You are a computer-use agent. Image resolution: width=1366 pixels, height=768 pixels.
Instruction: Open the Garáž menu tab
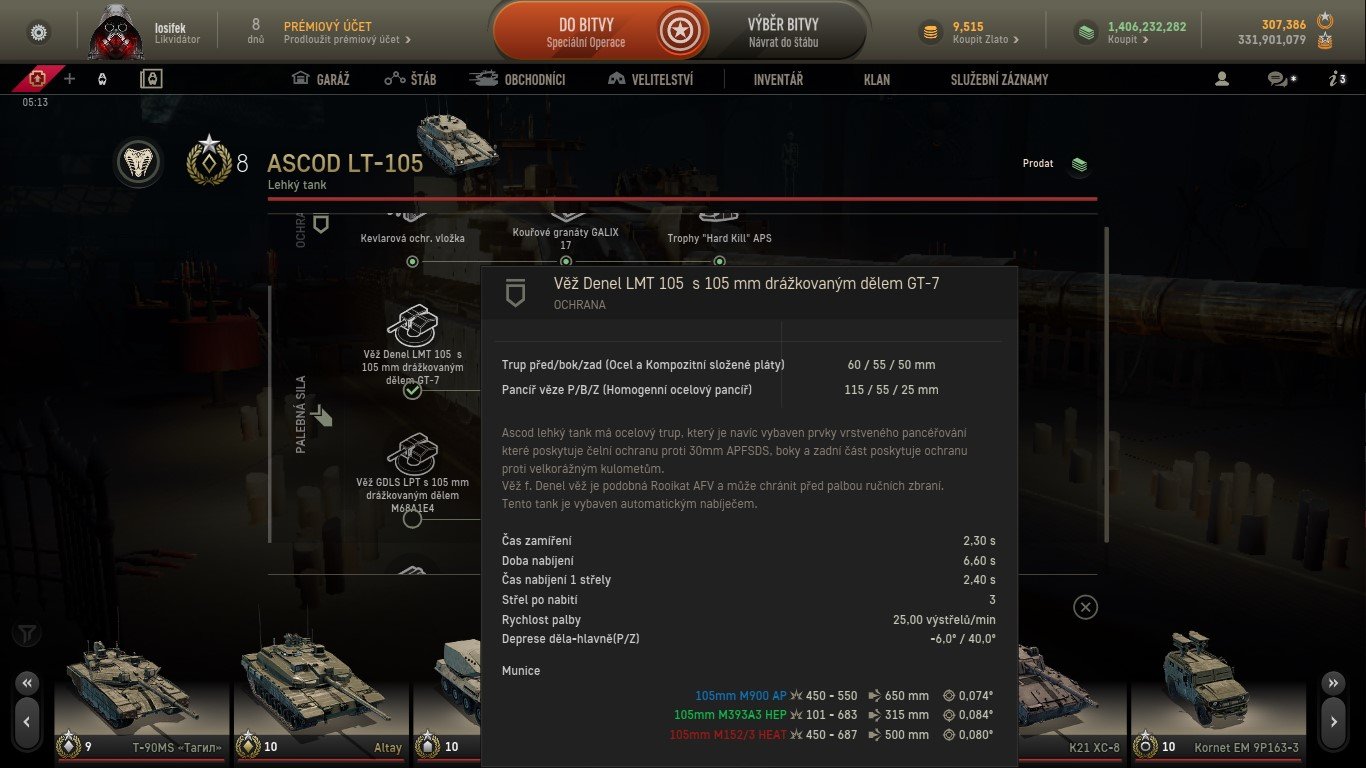click(x=320, y=79)
